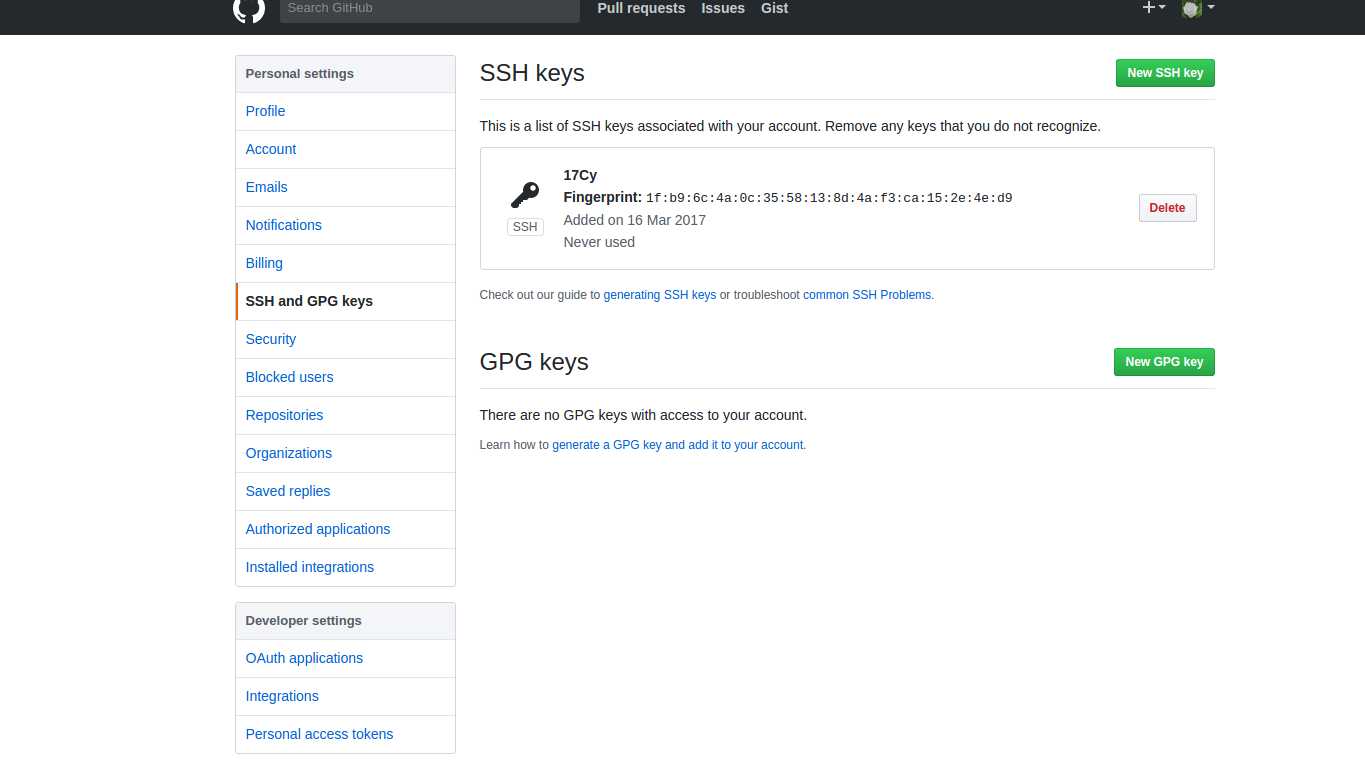
Task: Select Profile in Personal settings
Action: click(x=345, y=111)
